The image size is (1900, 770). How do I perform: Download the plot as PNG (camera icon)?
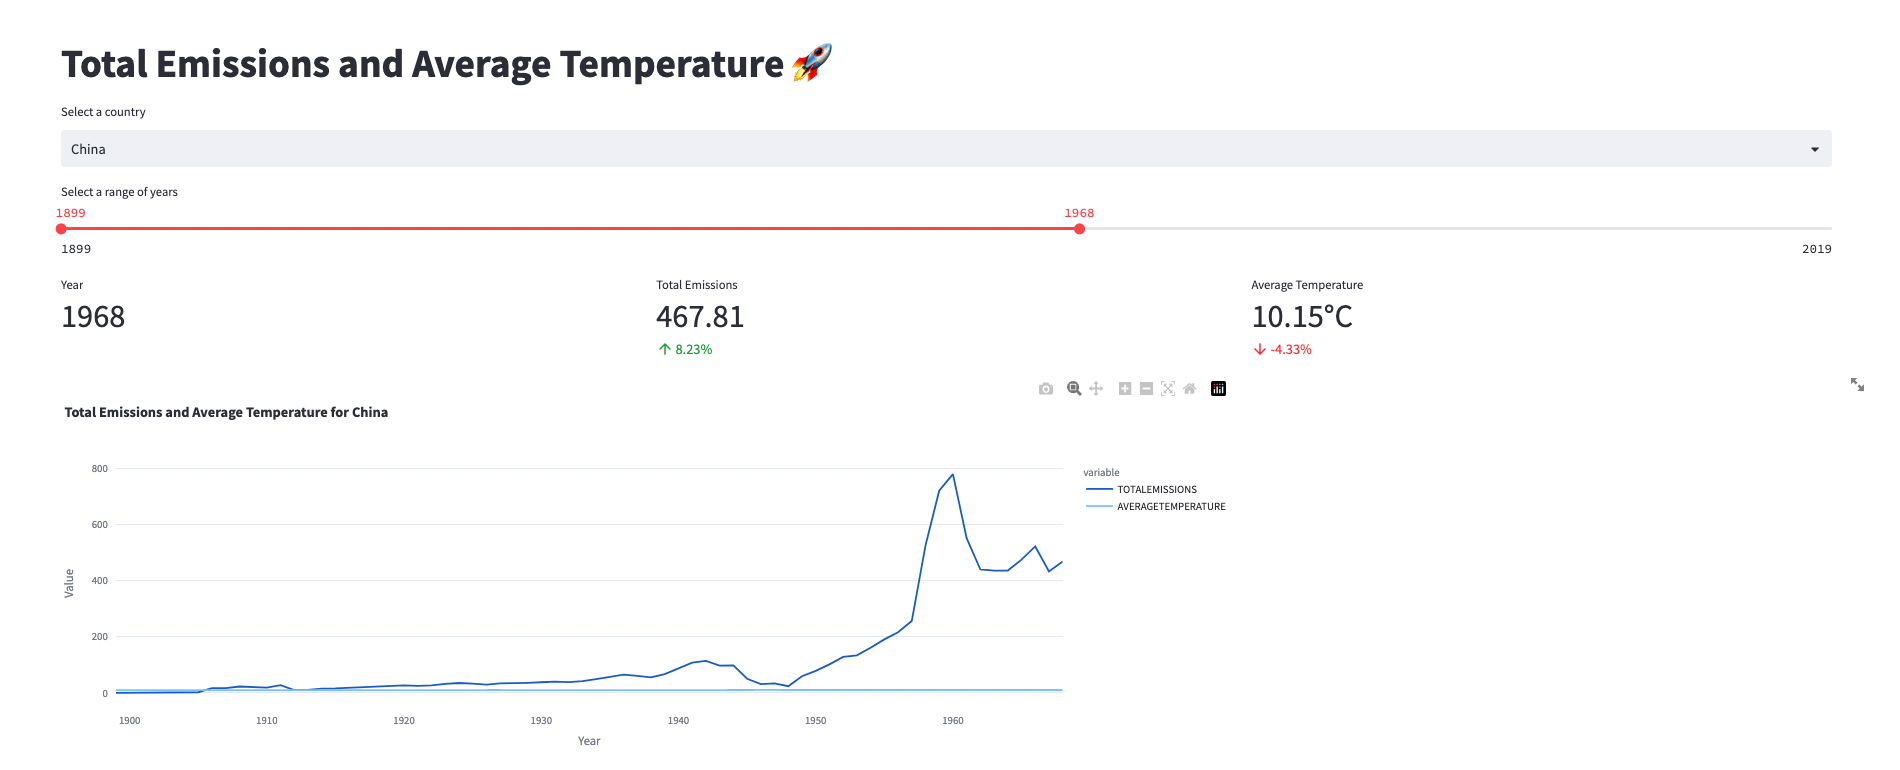[1046, 389]
